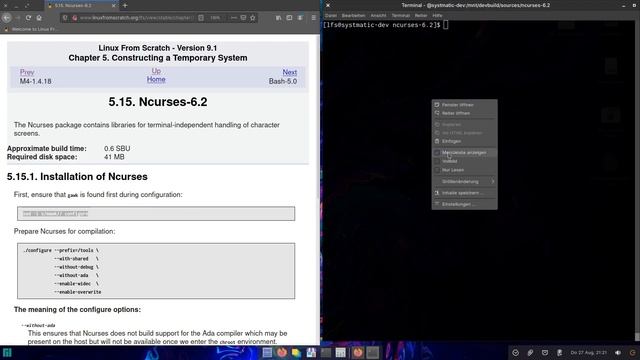Open the volume speaker tray icon

pos(618,353)
